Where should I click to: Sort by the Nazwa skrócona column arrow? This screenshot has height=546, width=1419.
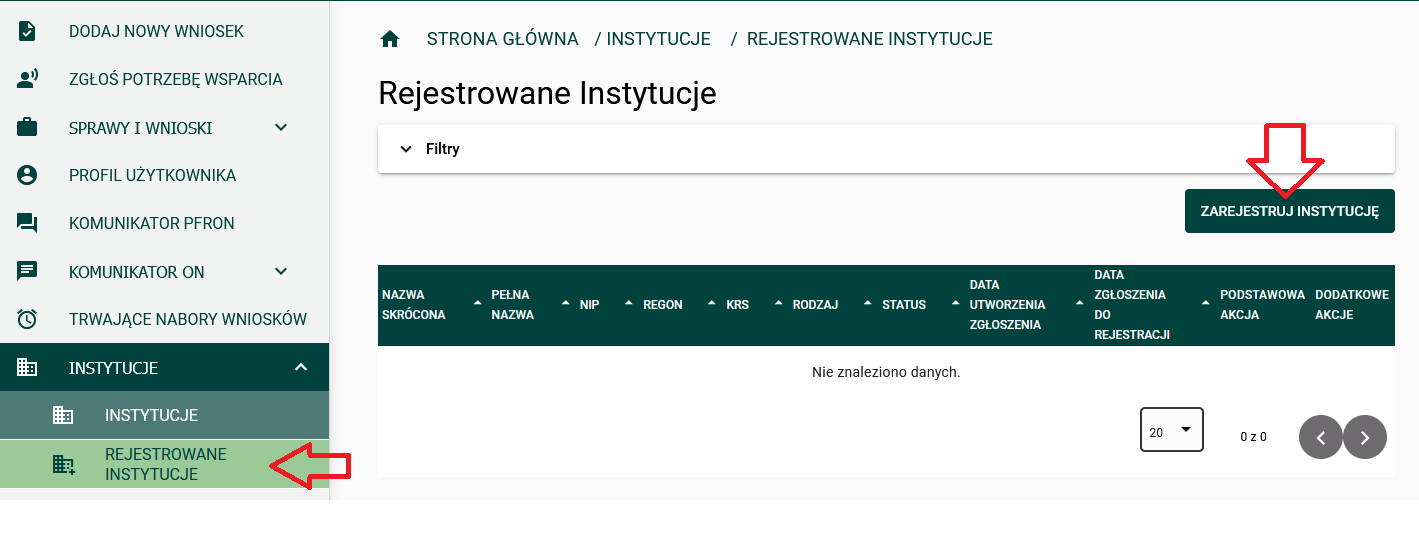click(476, 302)
